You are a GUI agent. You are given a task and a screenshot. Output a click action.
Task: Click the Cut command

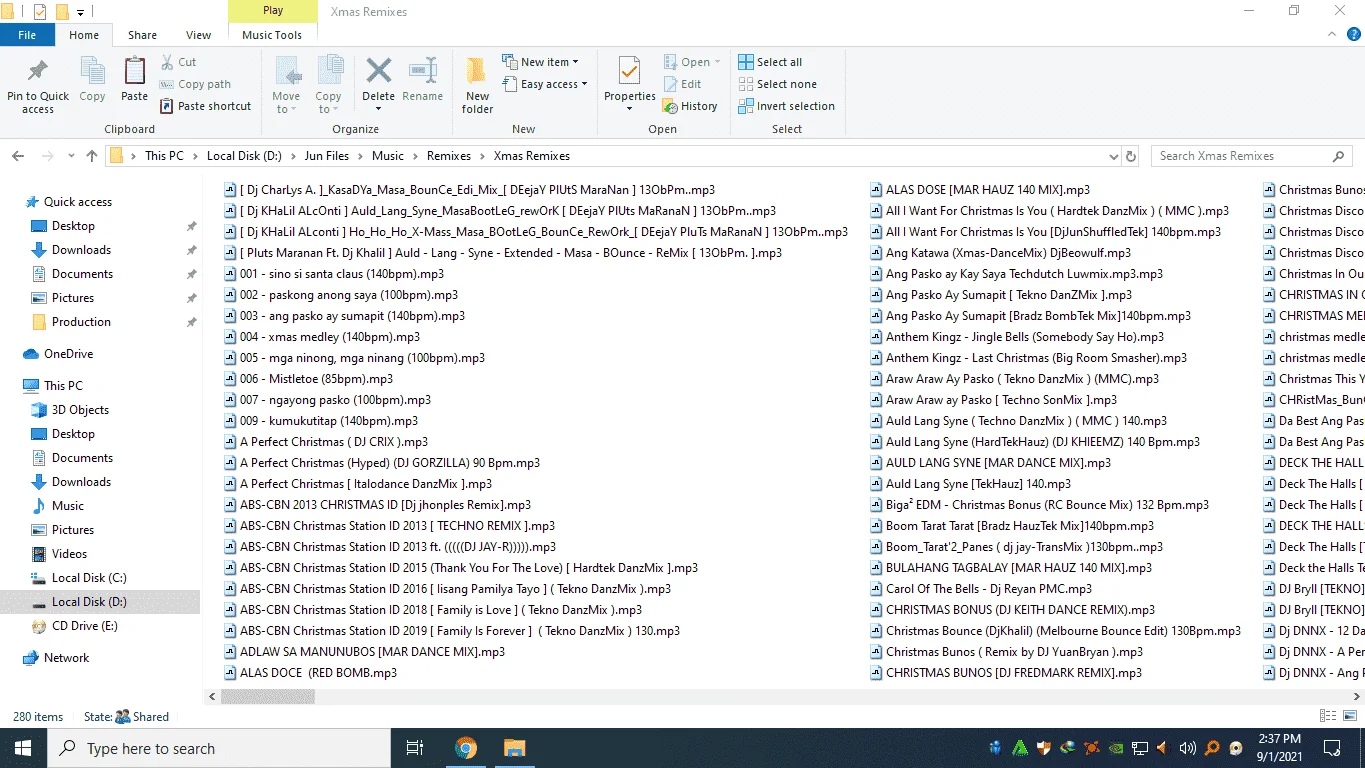178,62
